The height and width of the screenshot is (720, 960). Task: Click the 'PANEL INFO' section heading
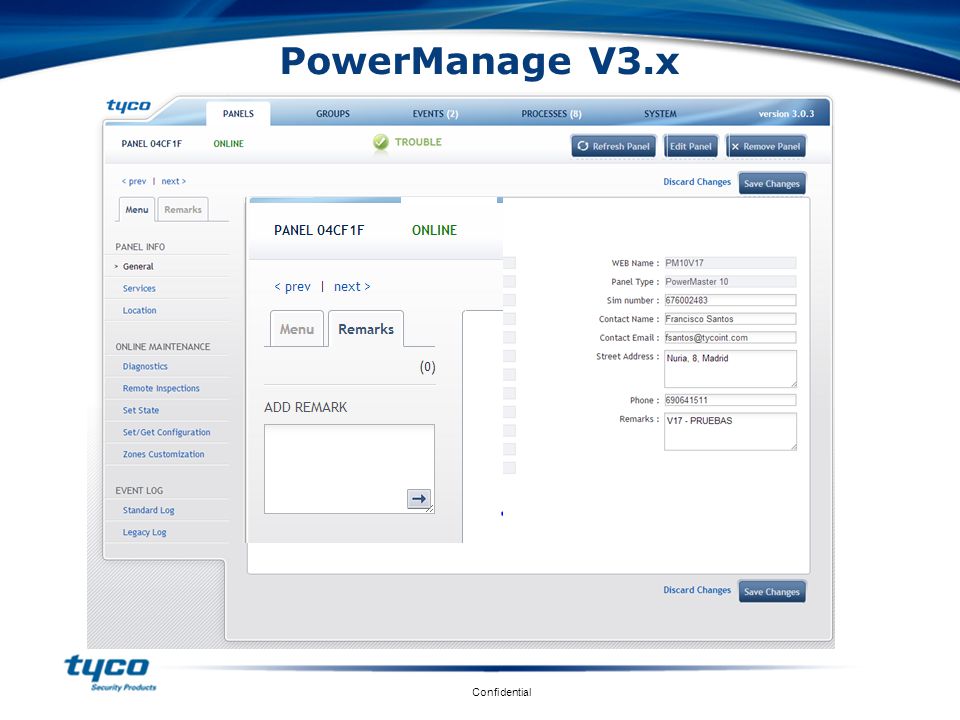click(x=140, y=247)
